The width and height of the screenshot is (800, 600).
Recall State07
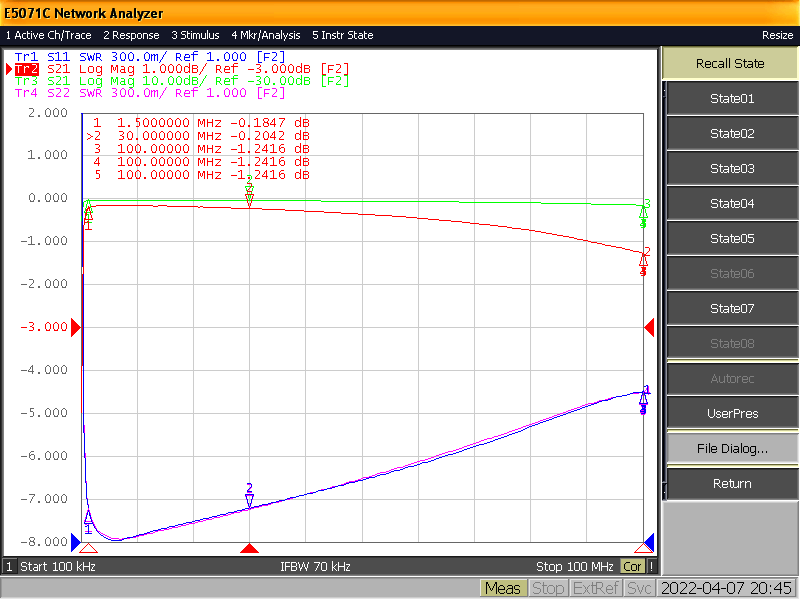point(732,309)
